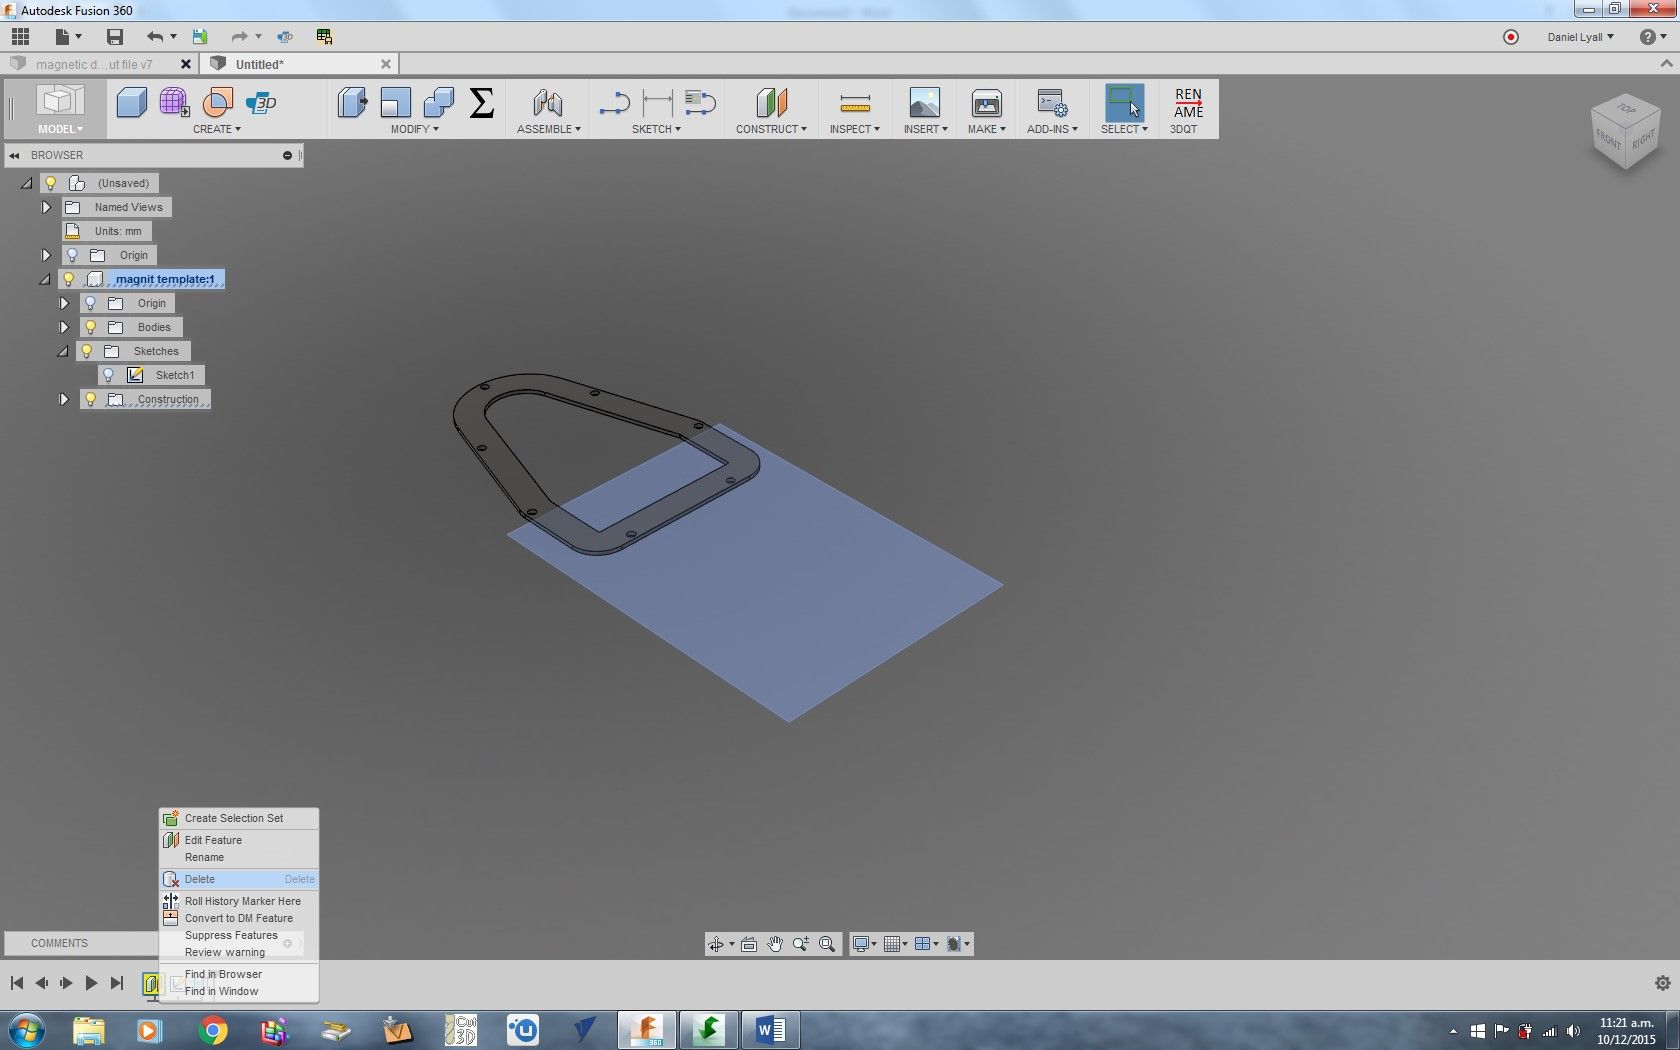Toggle visibility bulb of (Unsaved) root

(x=51, y=183)
